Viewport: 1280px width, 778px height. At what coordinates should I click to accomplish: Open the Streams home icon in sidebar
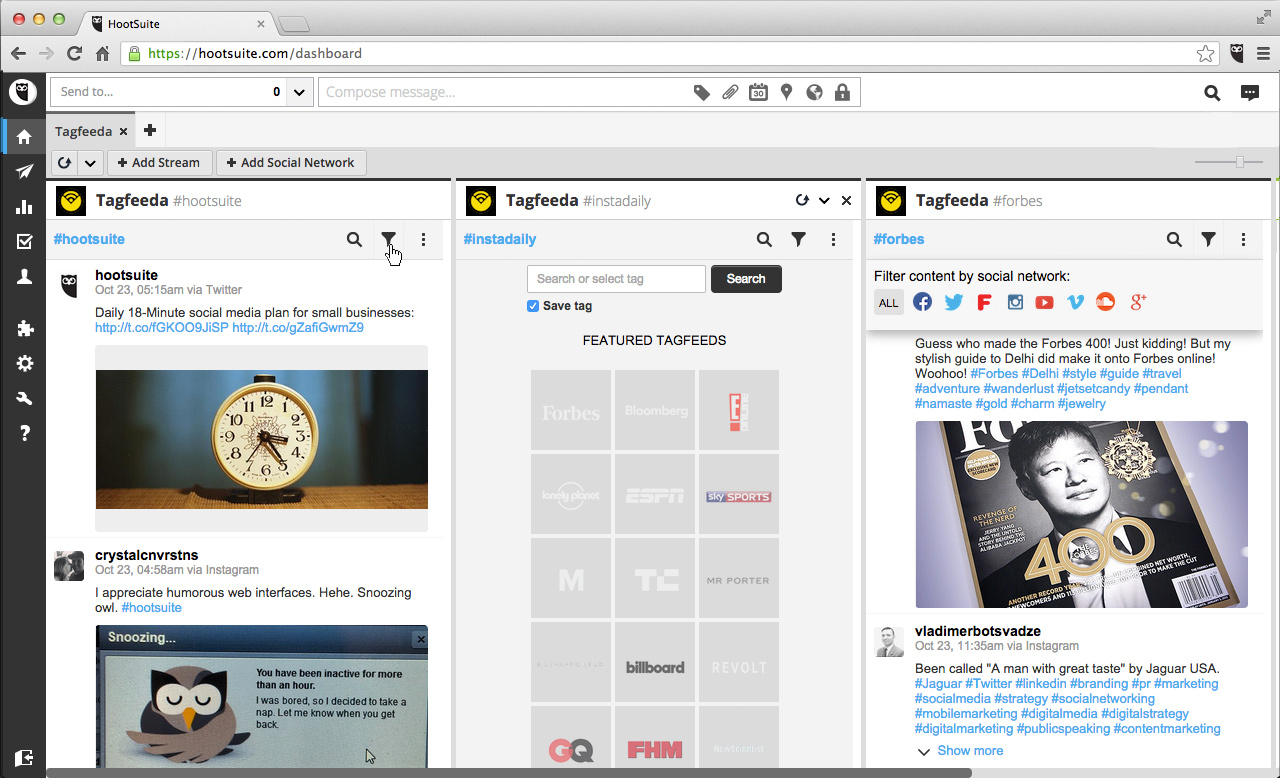(x=24, y=136)
